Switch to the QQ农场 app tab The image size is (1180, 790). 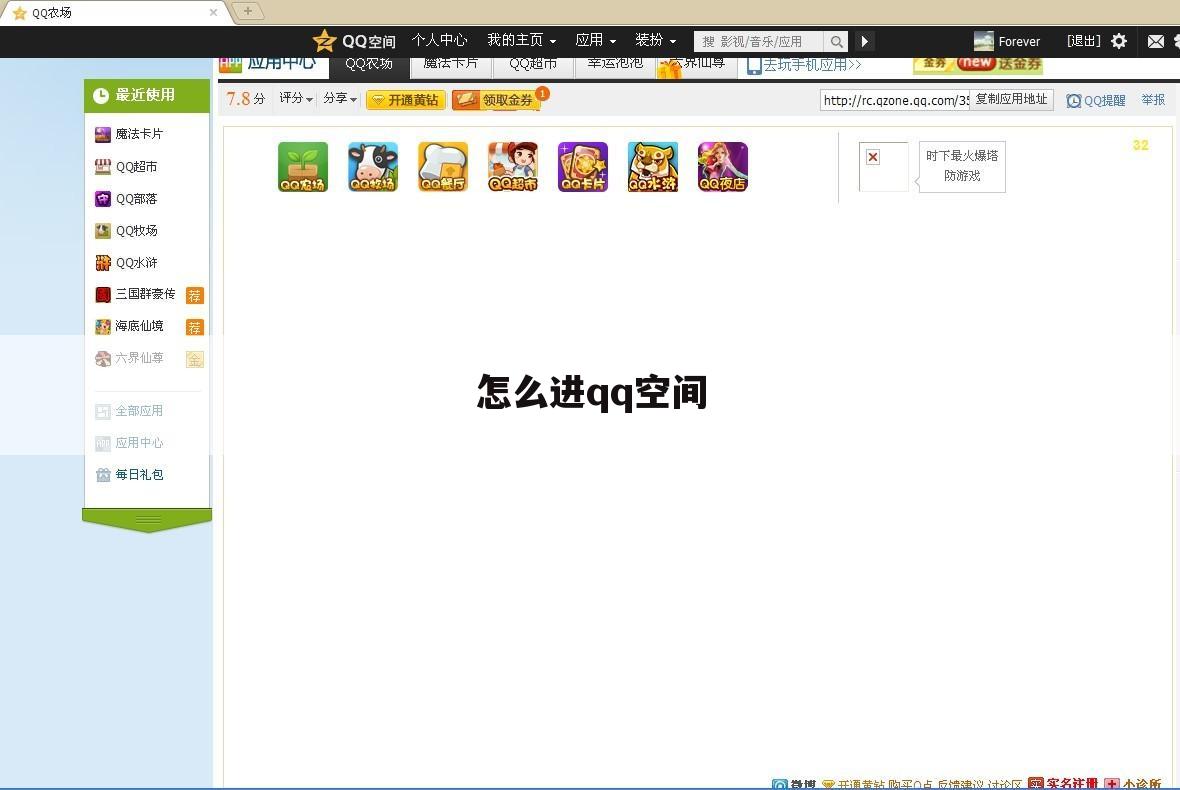369,66
